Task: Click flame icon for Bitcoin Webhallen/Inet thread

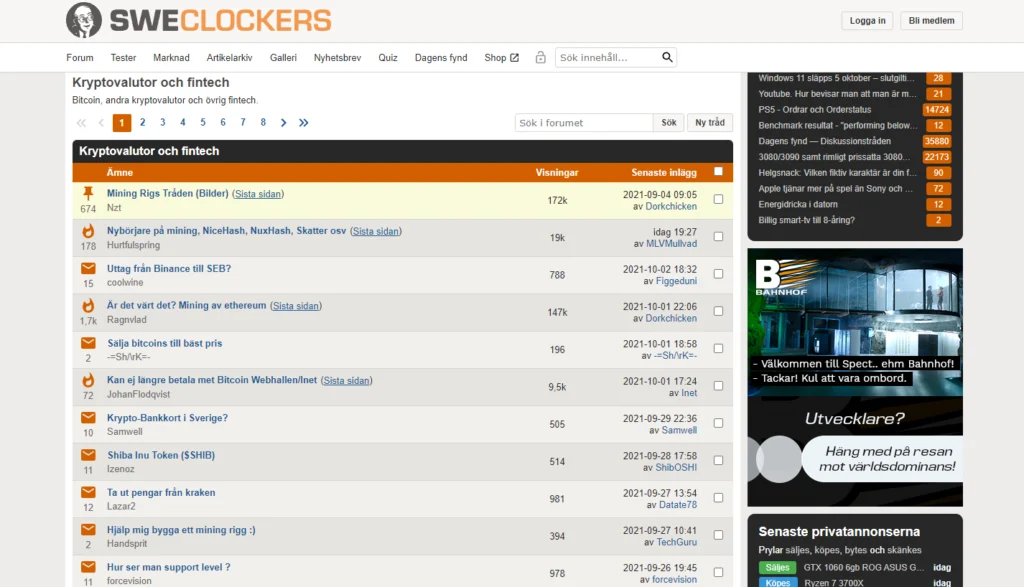Action: tap(88, 380)
